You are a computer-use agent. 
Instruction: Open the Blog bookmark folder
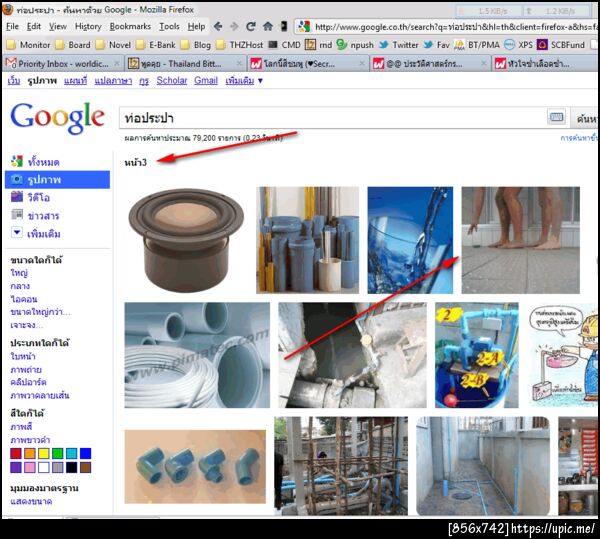(x=196, y=45)
